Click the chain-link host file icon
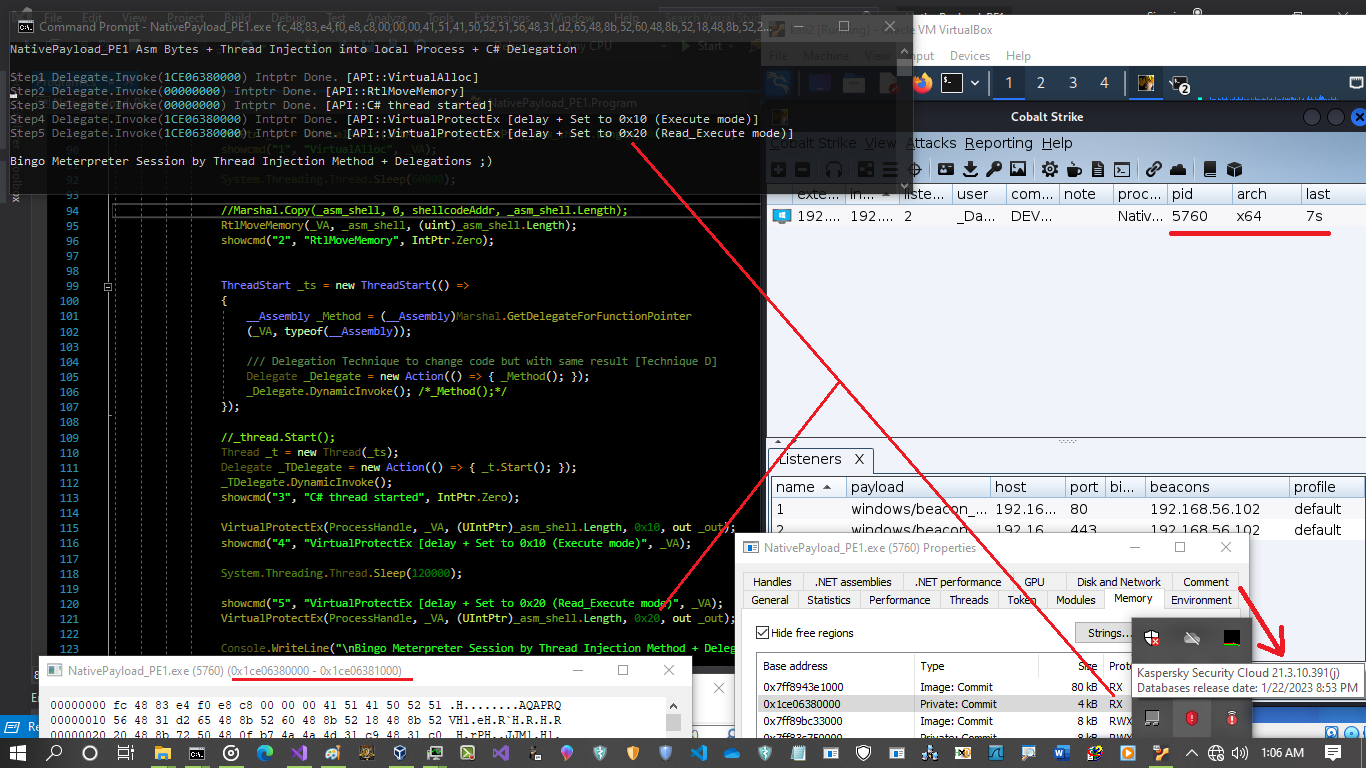The height and width of the screenshot is (768, 1366). coord(1153,169)
